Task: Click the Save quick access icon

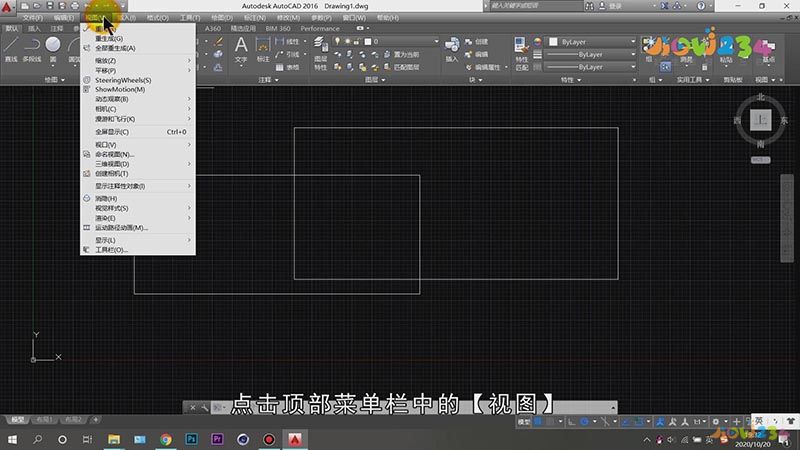Action: (x=49, y=6)
